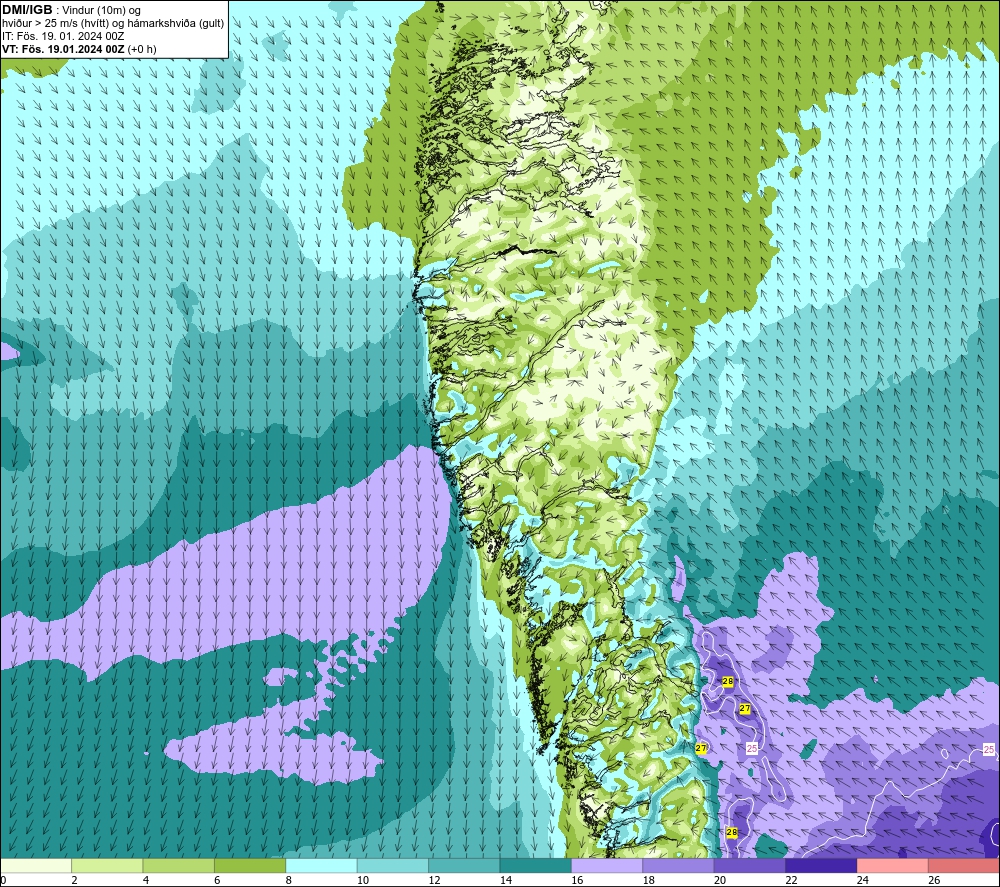The image size is (1000, 887).
Task: Click the legend scale label "0"
Action: [3, 880]
